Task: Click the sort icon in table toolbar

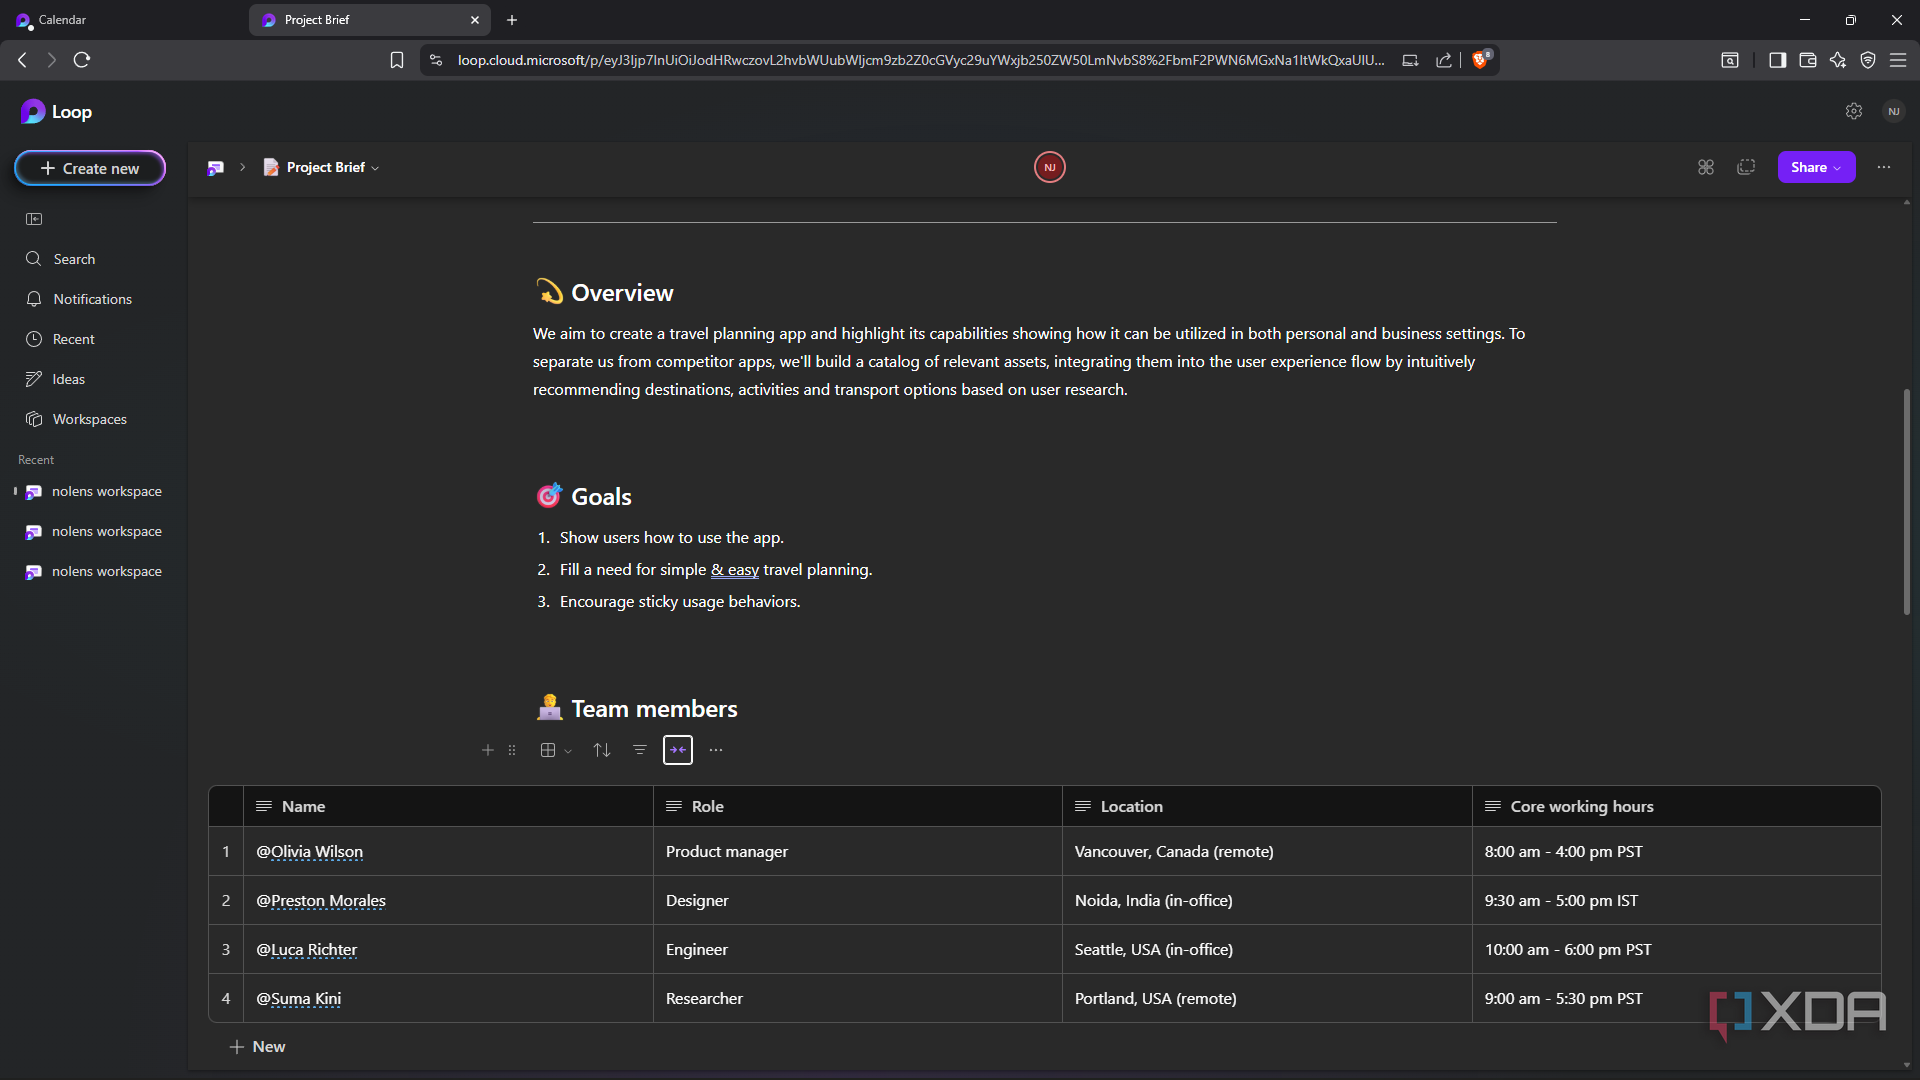Action: coord(601,750)
